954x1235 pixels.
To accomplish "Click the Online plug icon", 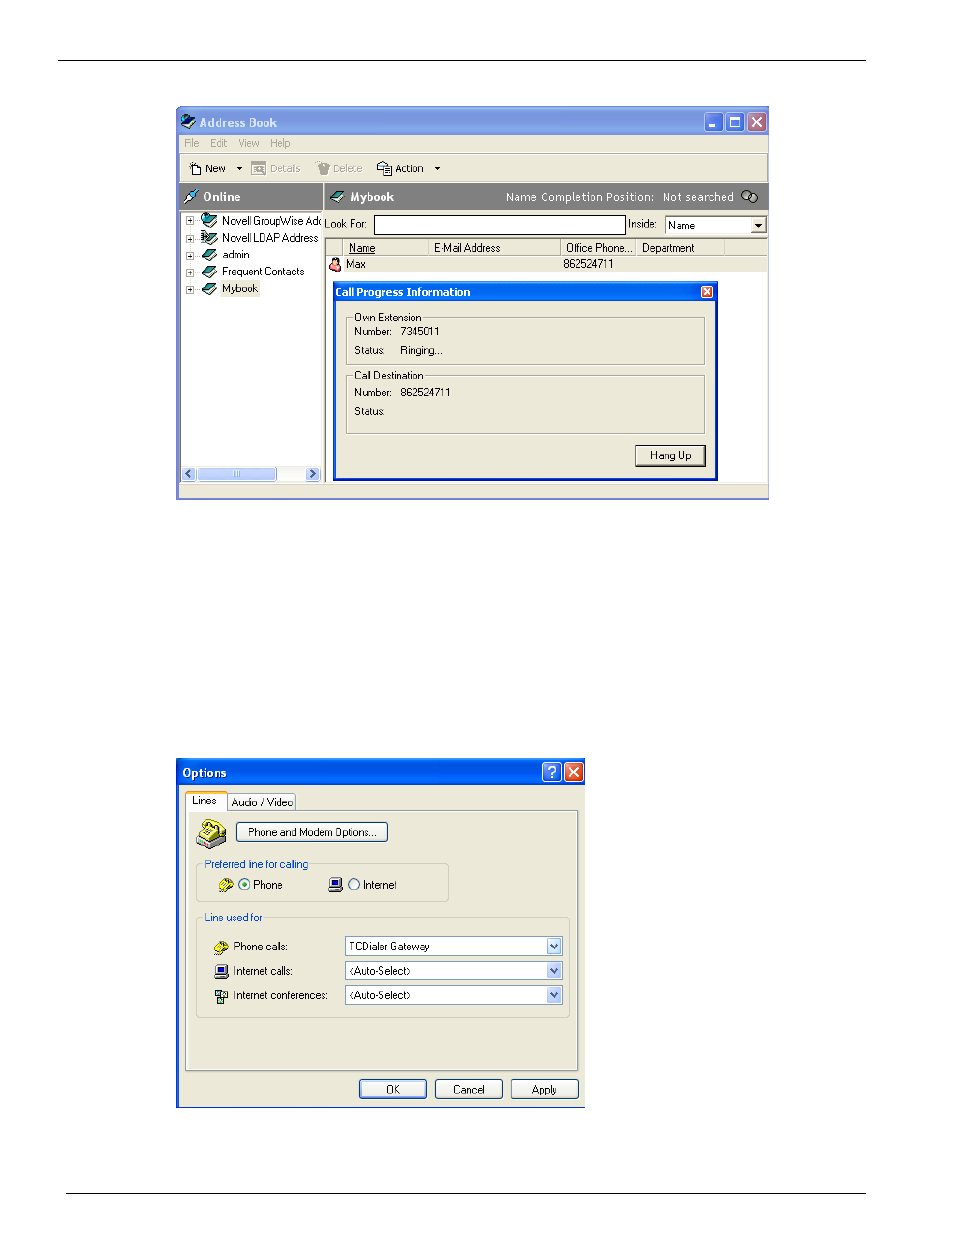I will tap(191, 197).
